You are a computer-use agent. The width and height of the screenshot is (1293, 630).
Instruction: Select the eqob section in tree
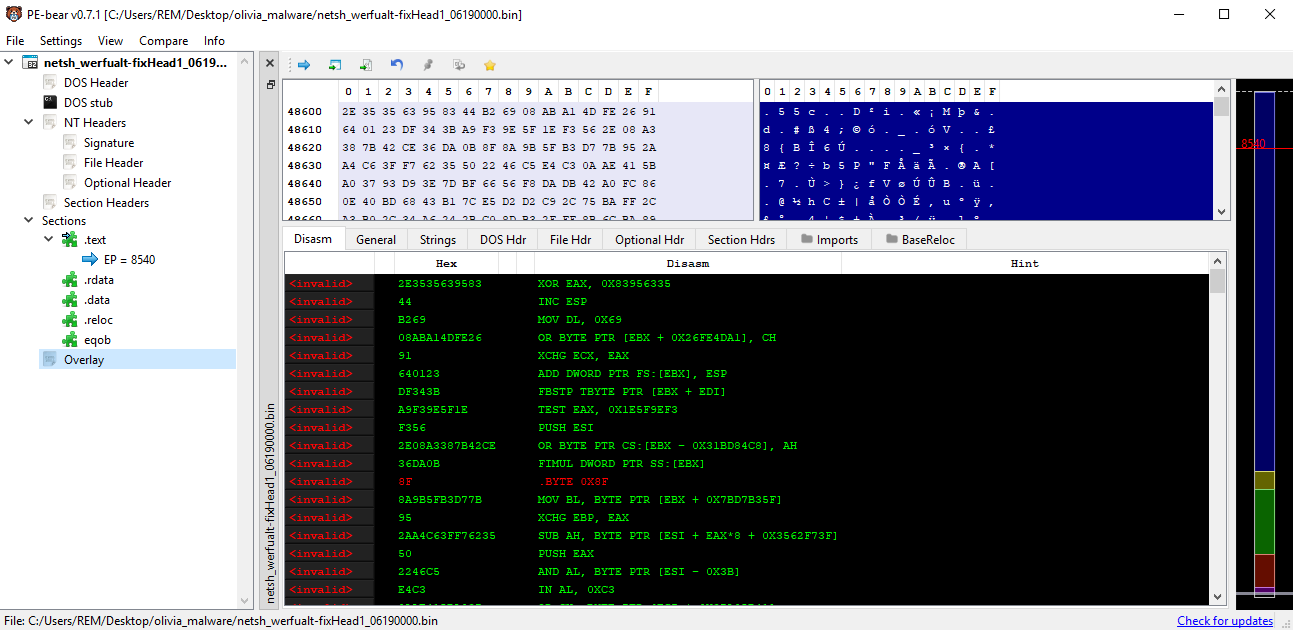(97, 340)
